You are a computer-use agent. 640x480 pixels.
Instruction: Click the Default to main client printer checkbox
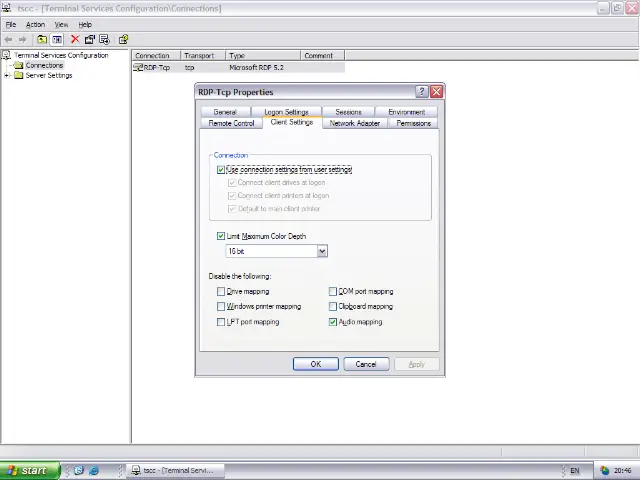point(232,209)
